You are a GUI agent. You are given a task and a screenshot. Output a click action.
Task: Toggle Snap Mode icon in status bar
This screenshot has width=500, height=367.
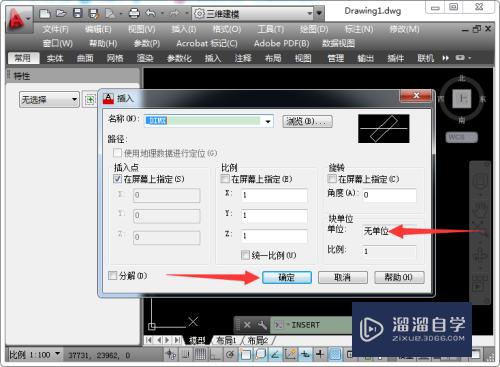point(186,354)
